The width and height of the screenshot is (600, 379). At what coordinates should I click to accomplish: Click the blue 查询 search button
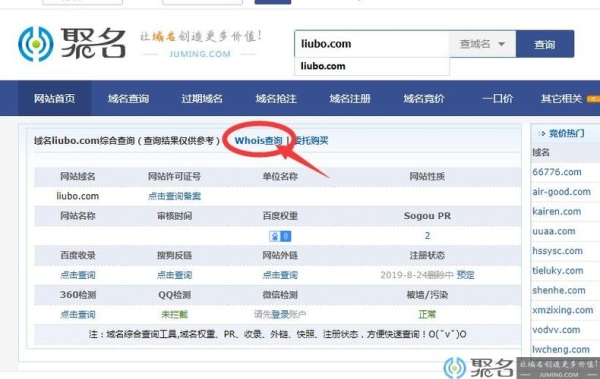(545, 44)
